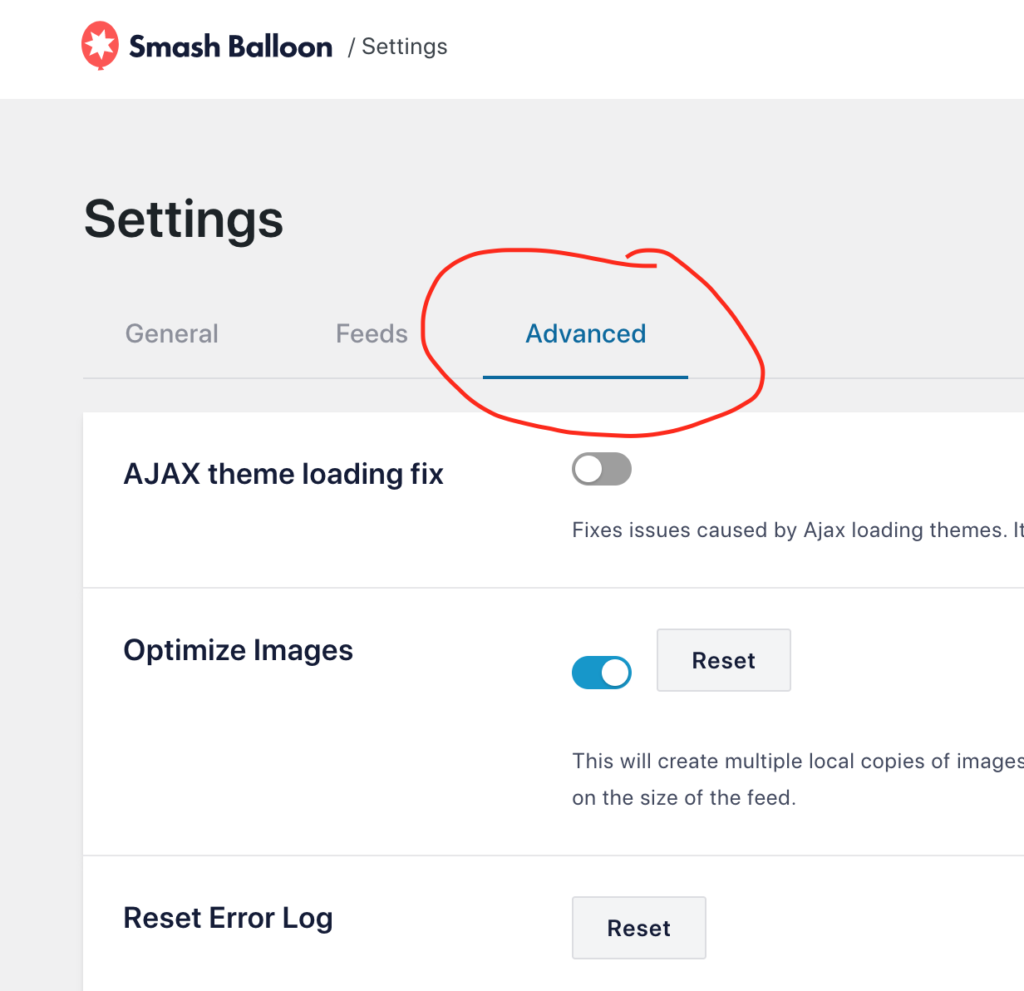Click the 'on the size of the feed' text
This screenshot has width=1024, height=991.
[684, 798]
